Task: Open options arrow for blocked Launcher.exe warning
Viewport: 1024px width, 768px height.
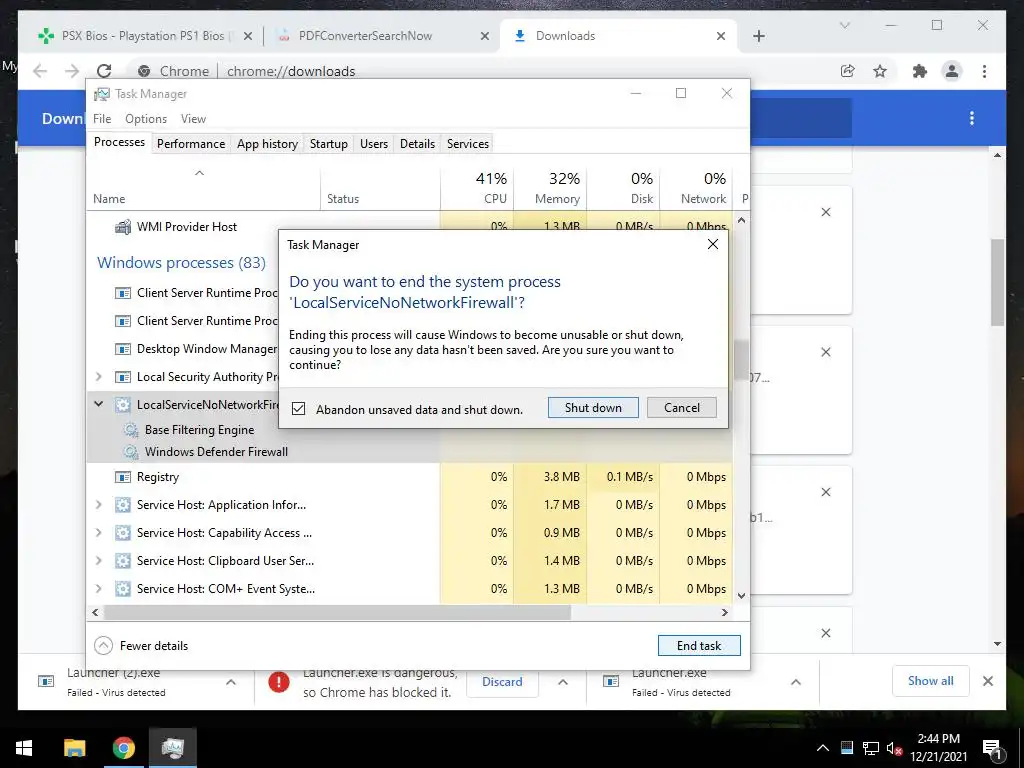Action: [x=562, y=682]
